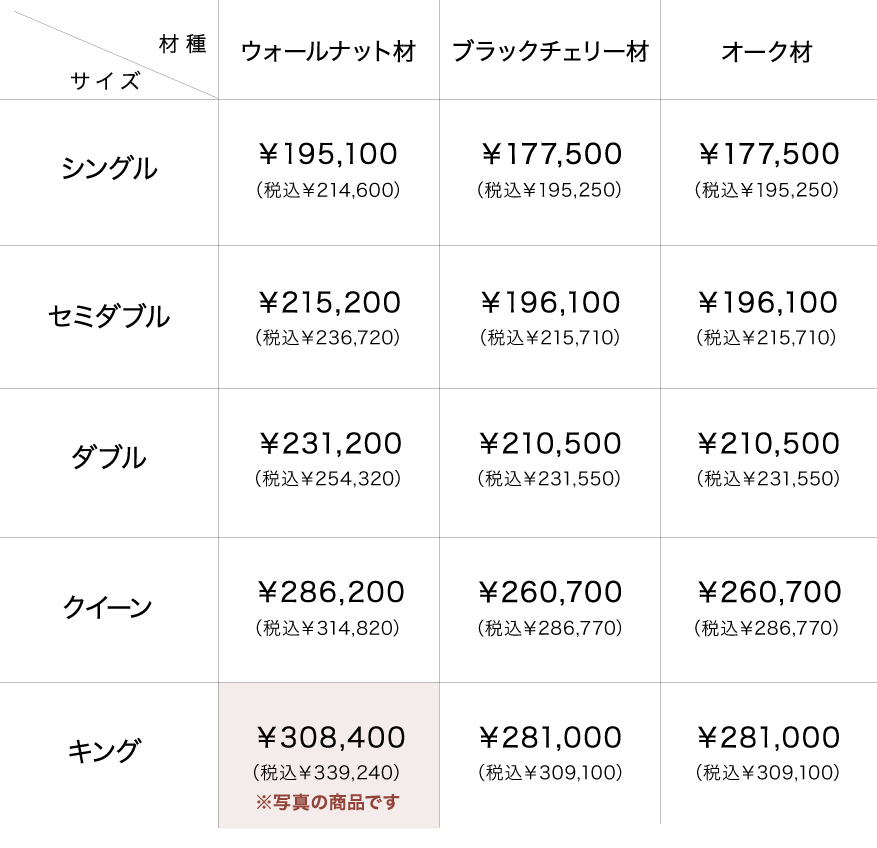Click the オーク材 column header
The image size is (877, 848).
767,52
